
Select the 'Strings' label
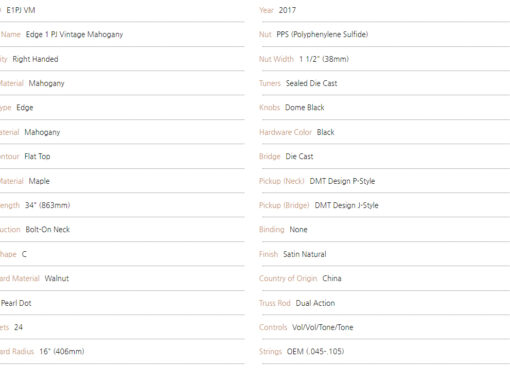(270, 351)
